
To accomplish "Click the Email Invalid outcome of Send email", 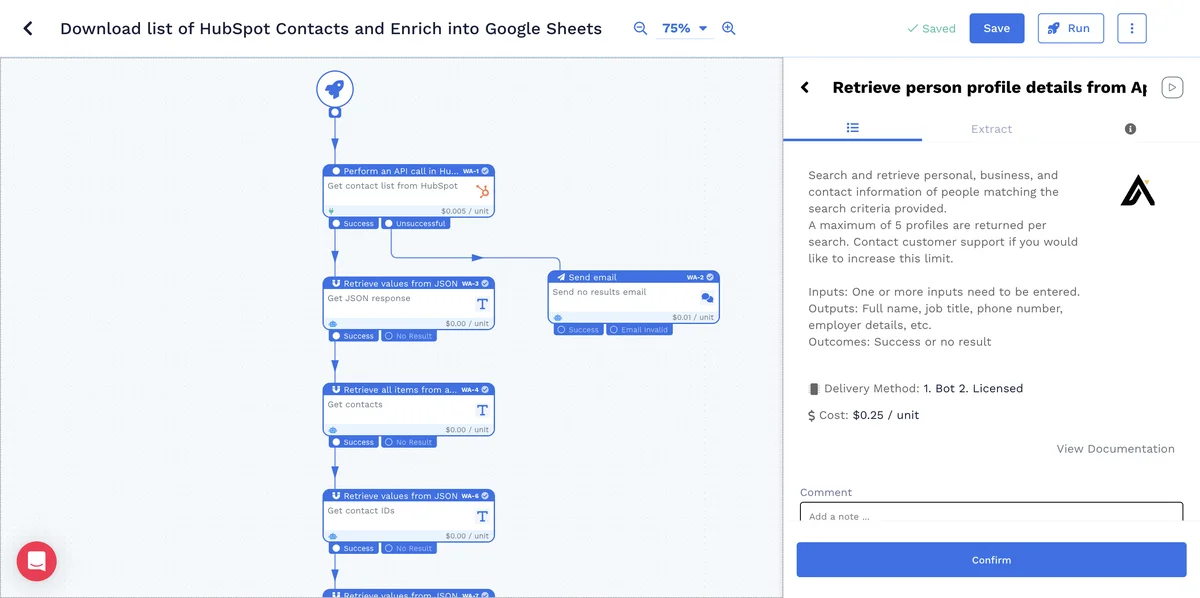I will click(639, 329).
